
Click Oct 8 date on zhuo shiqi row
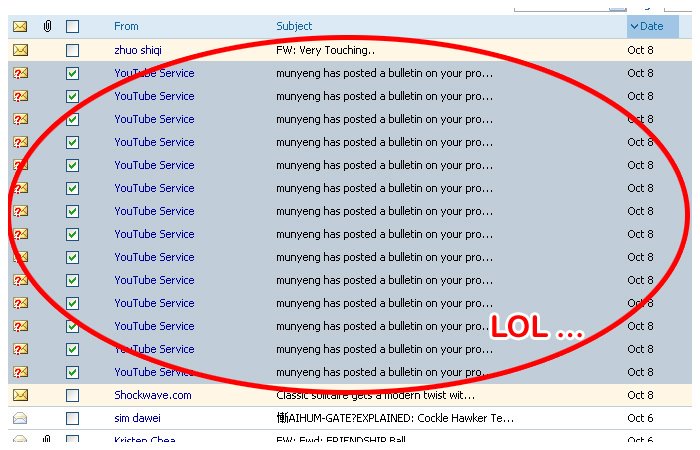[640, 50]
